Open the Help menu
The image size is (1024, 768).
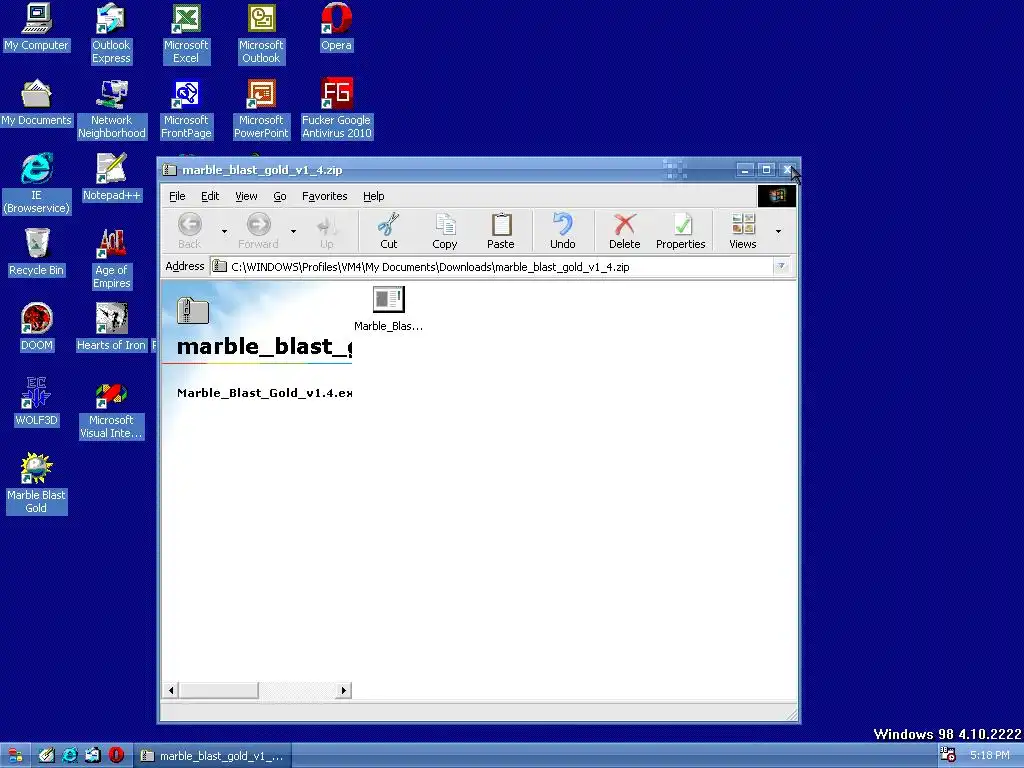click(x=374, y=196)
